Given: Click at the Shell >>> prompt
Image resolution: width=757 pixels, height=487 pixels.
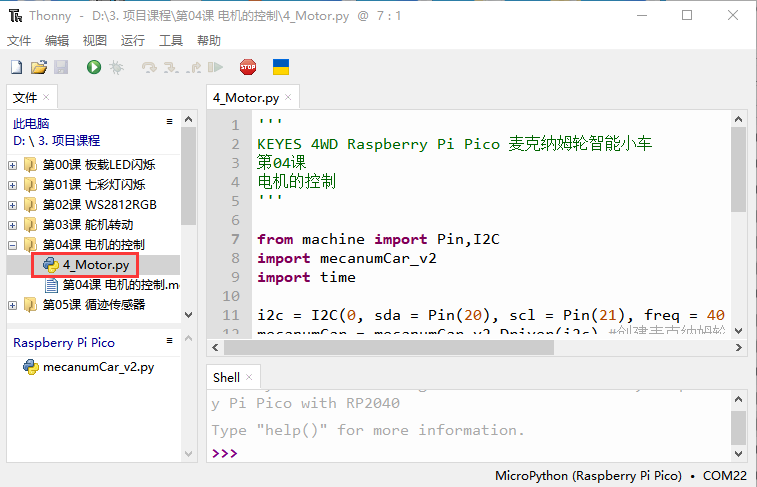Looking at the screenshot, I should tap(224, 453).
